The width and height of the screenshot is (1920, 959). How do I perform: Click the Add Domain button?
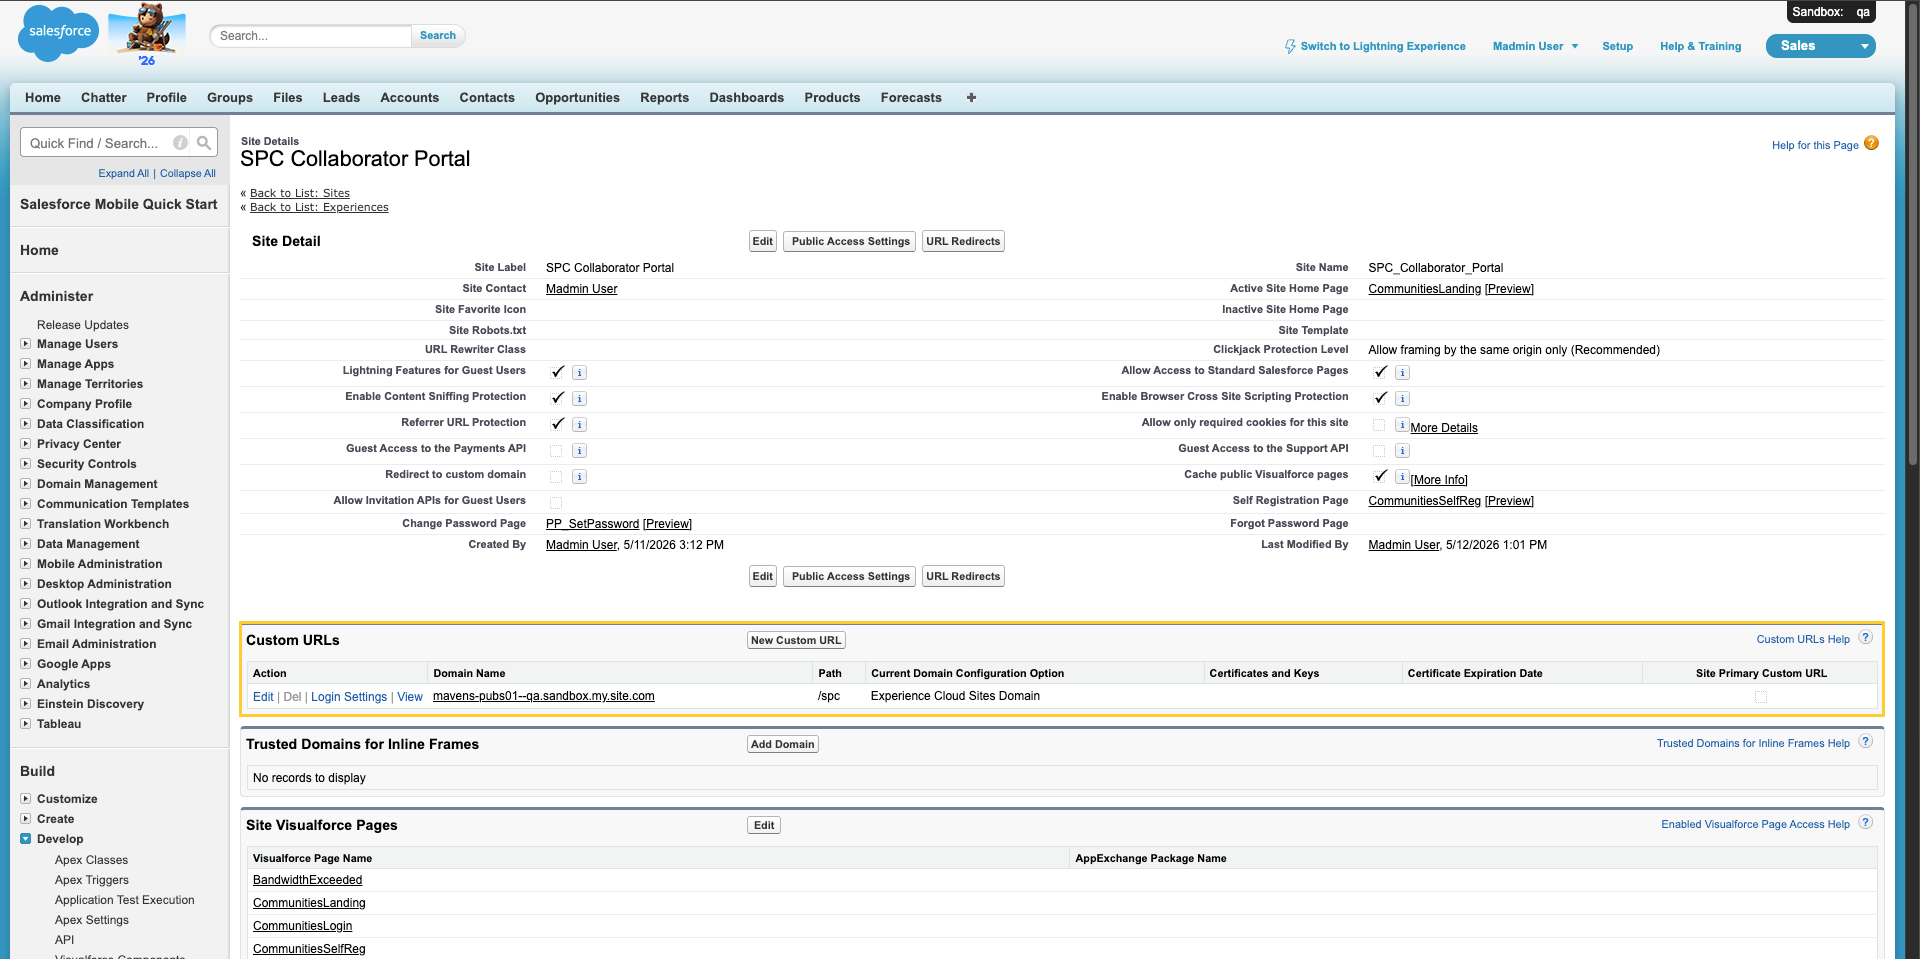click(783, 744)
